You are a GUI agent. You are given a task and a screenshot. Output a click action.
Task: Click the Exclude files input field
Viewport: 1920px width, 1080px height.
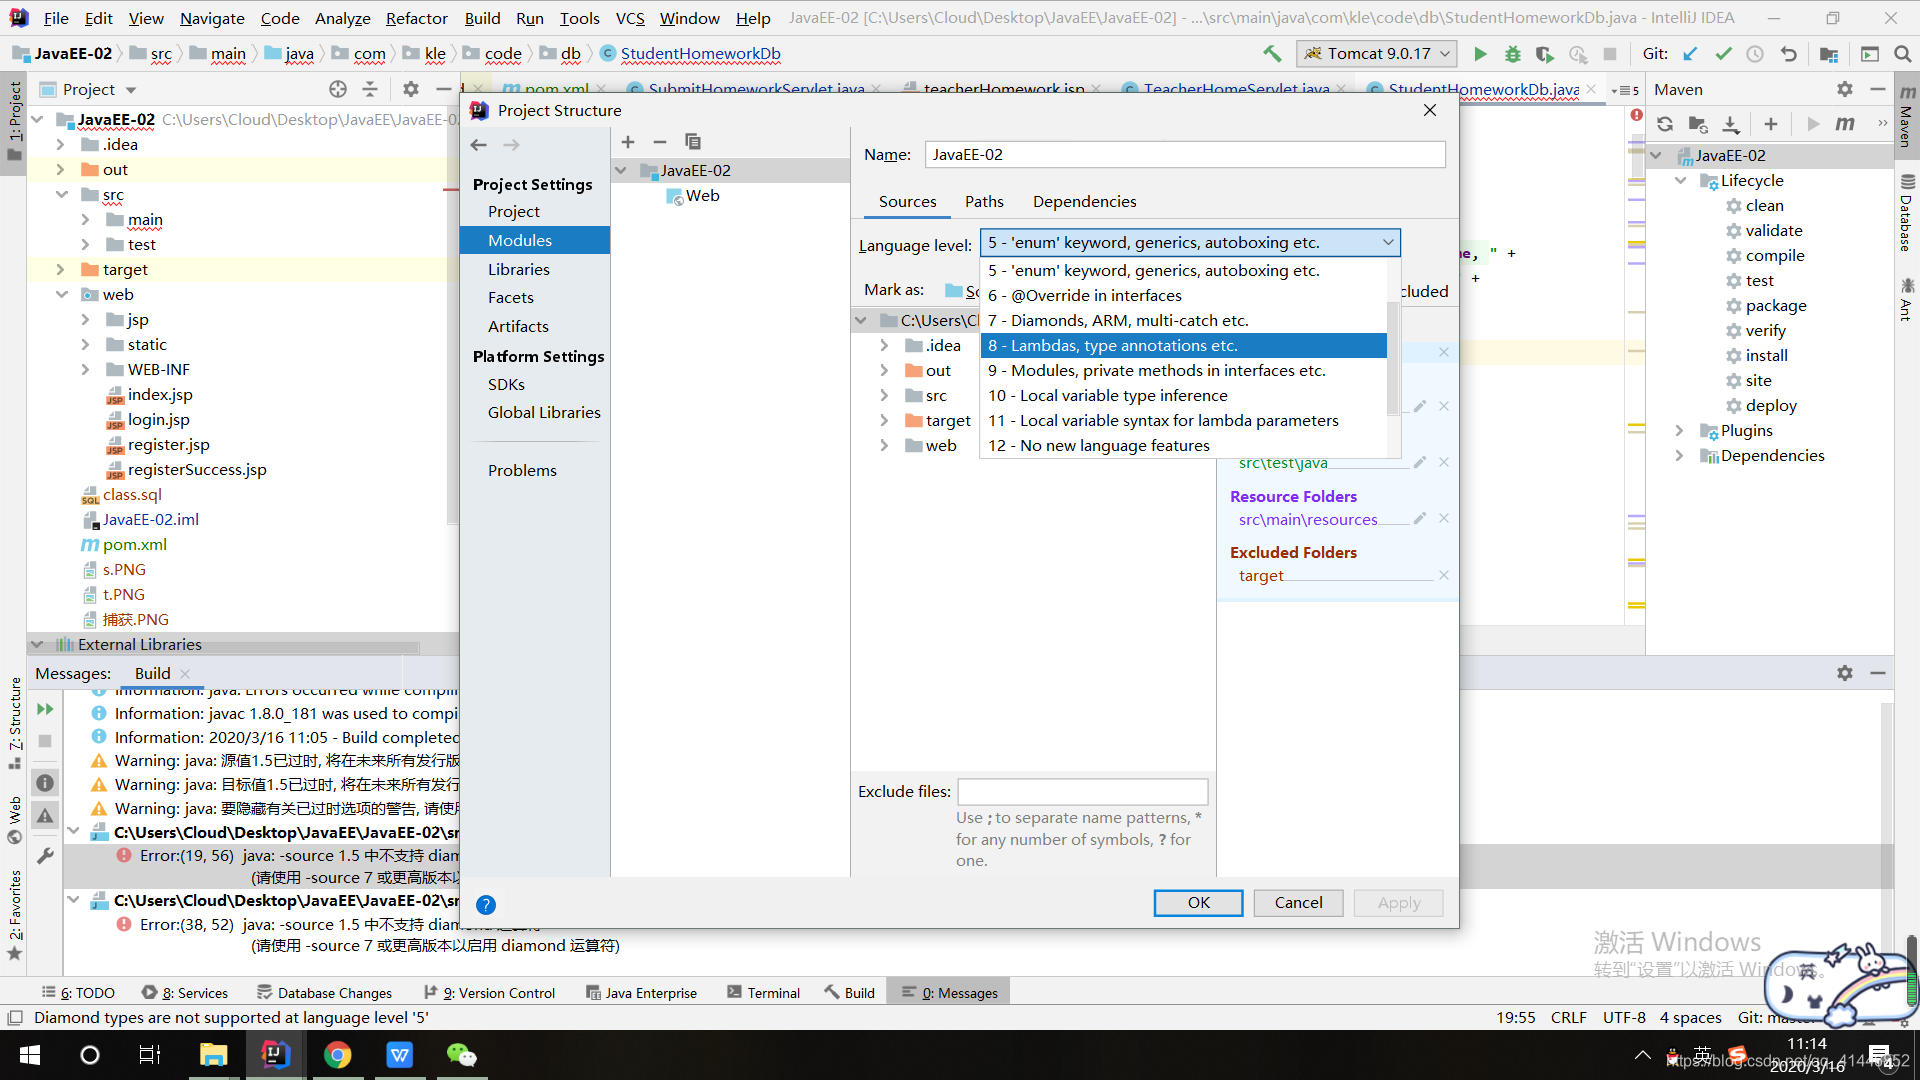pos(1082,792)
